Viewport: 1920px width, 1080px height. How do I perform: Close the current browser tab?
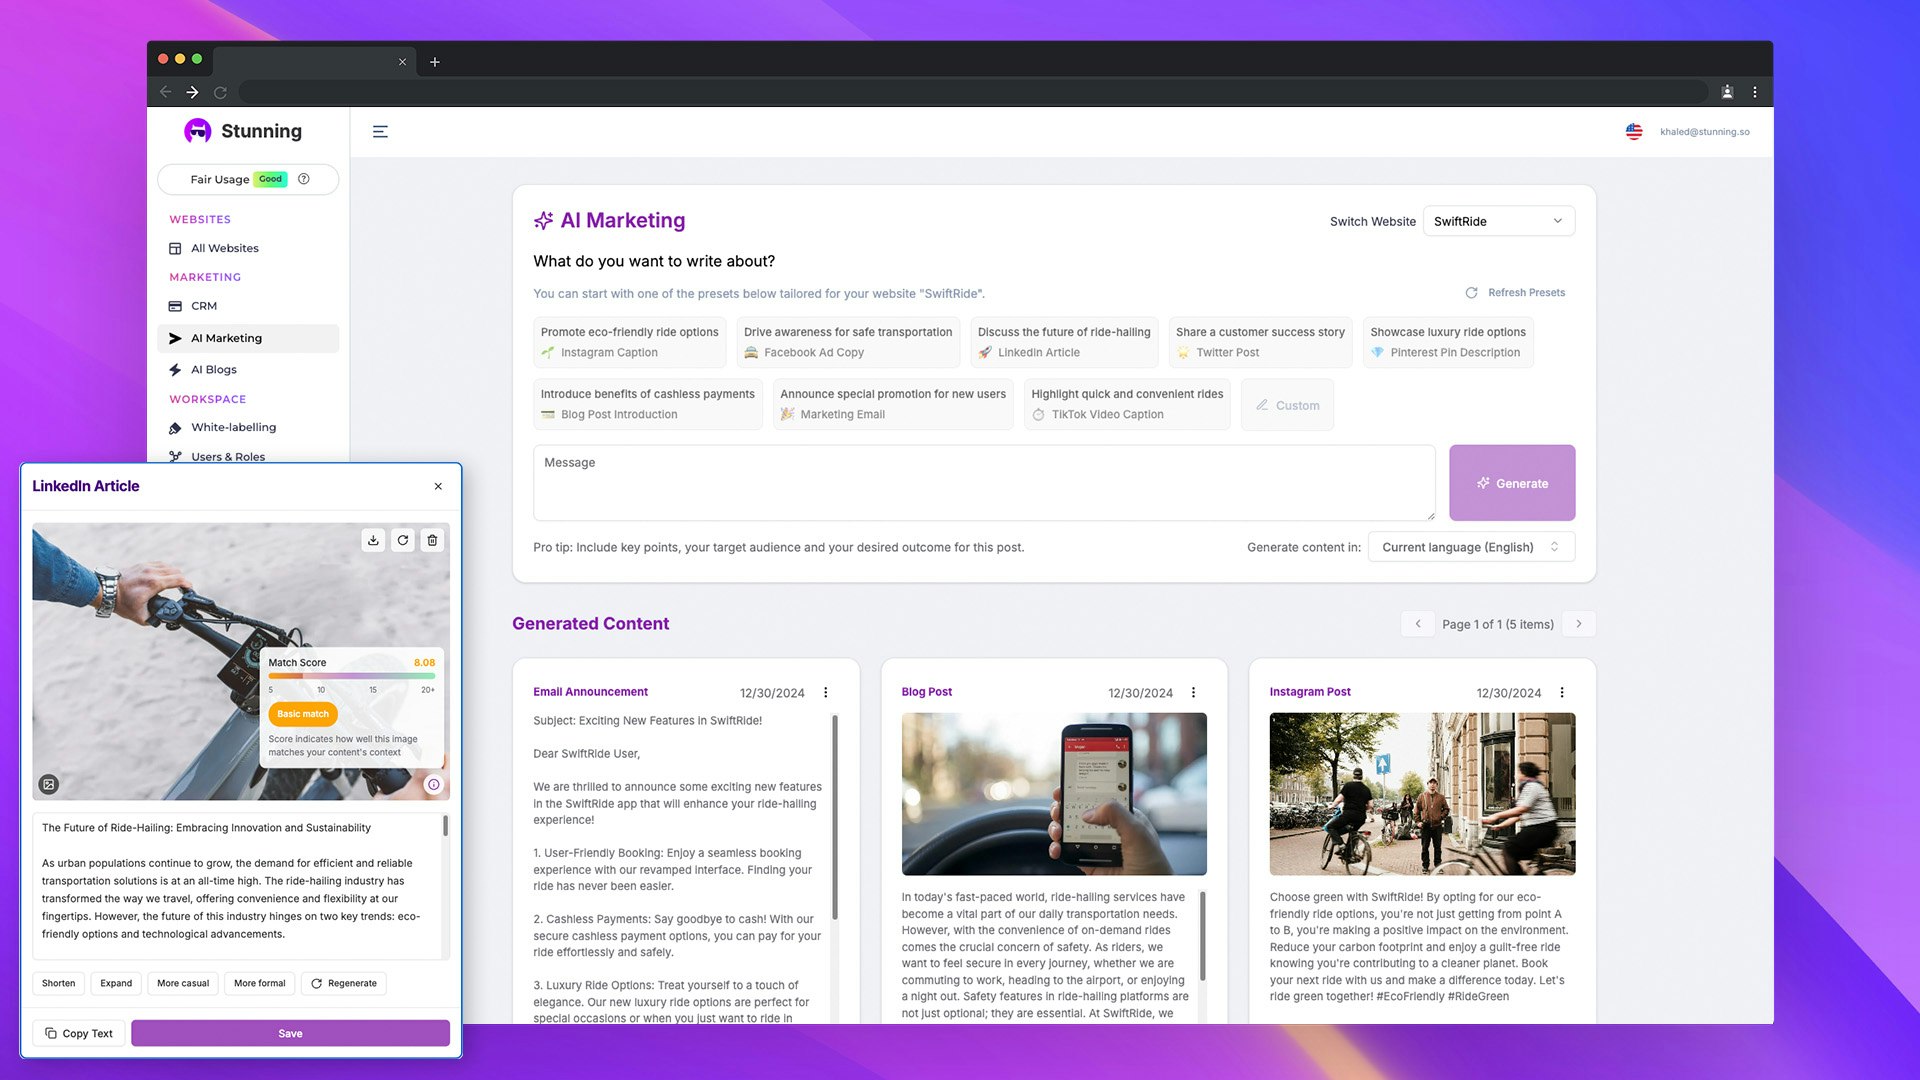(x=402, y=62)
